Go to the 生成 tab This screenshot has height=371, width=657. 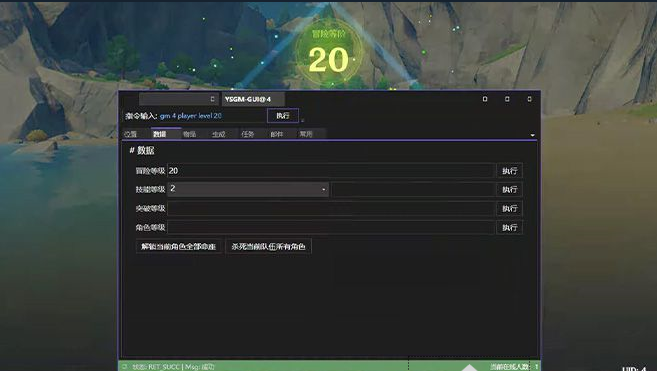coord(219,134)
